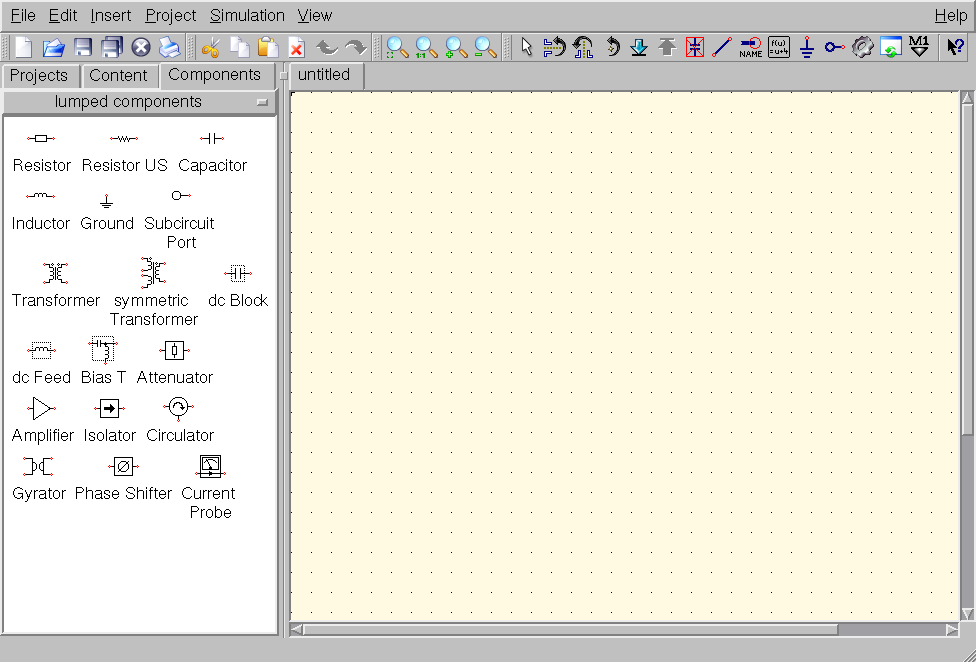Click the Set Marker M1 icon
The width and height of the screenshot is (976, 662).
[x=920, y=47]
